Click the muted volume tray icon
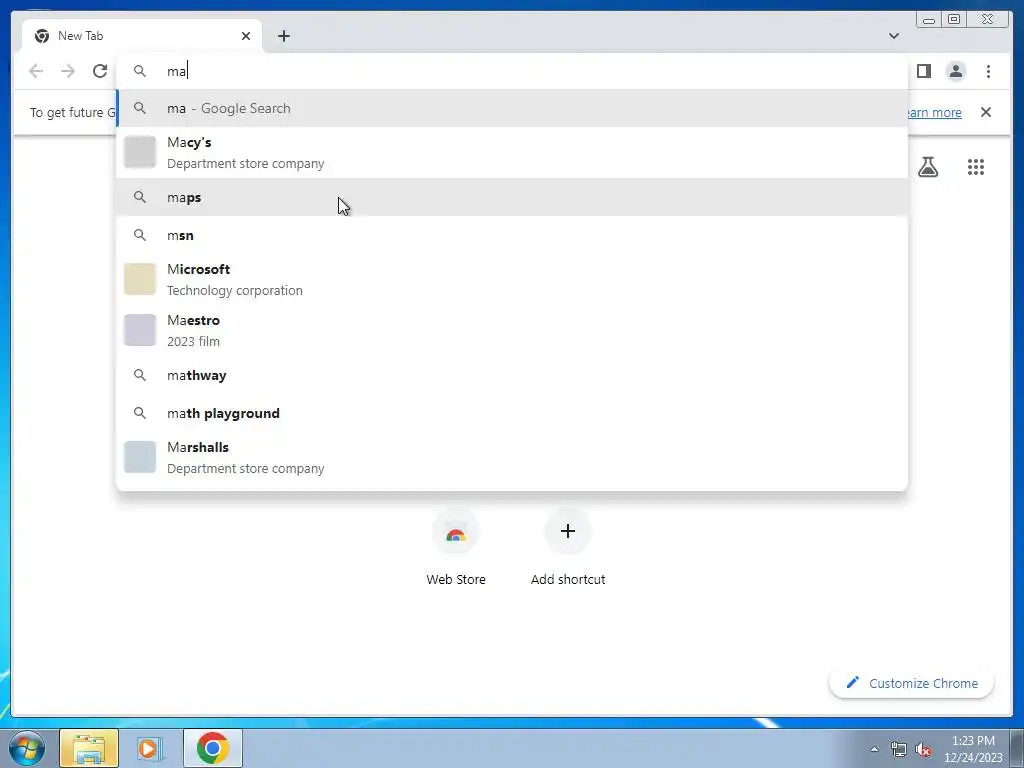 point(923,750)
